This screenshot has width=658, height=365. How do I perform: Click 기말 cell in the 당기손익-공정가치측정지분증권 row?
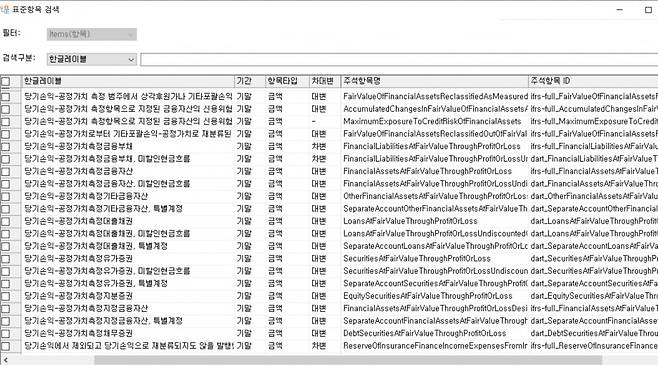pos(244,296)
